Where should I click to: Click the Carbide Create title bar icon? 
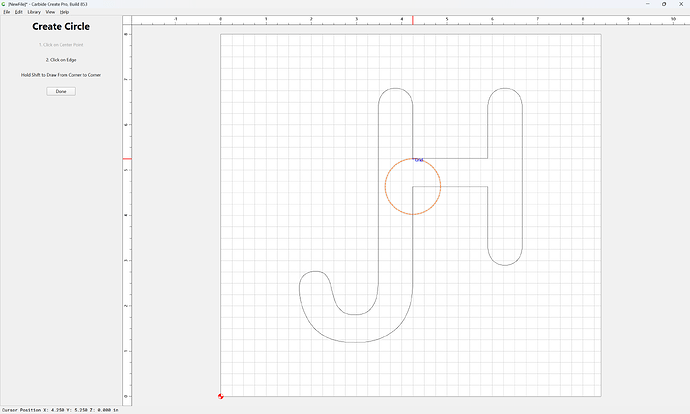tap(4, 4)
